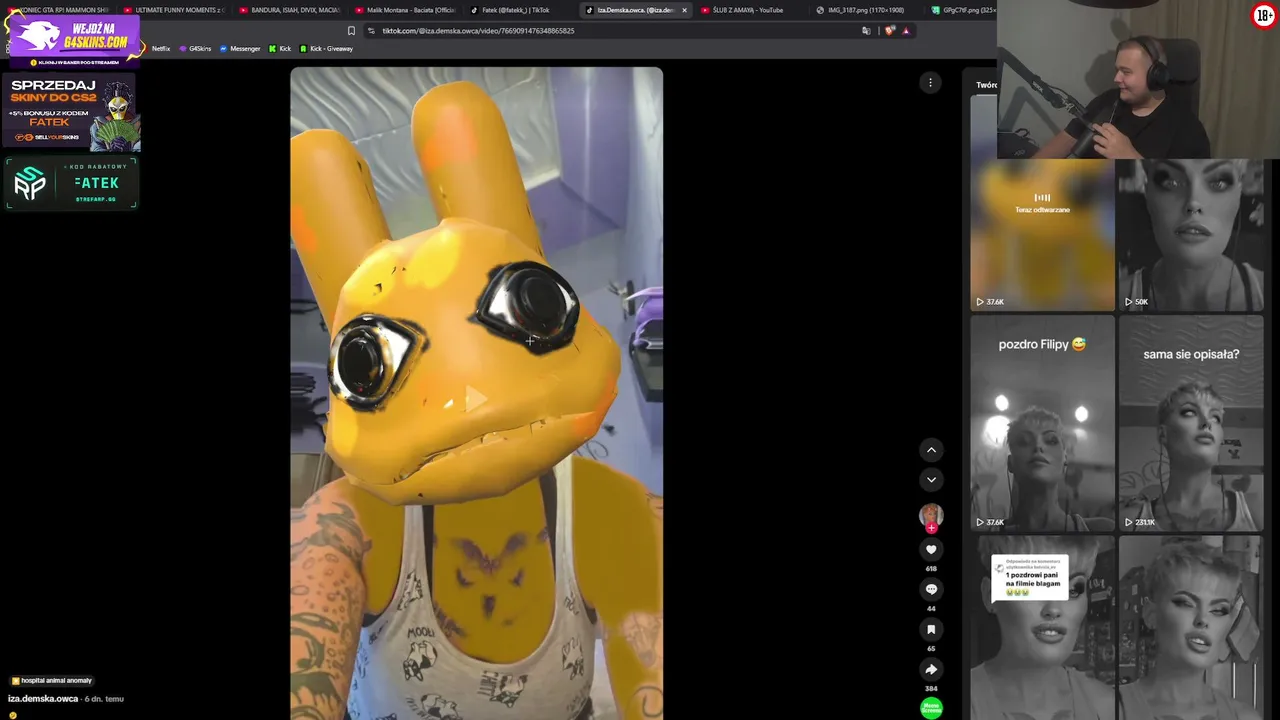Like the TikTok video with the heart icon
The height and width of the screenshot is (720, 1280).
[931, 549]
